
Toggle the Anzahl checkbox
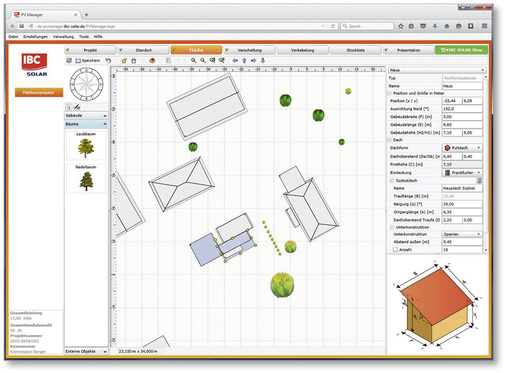click(x=395, y=250)
